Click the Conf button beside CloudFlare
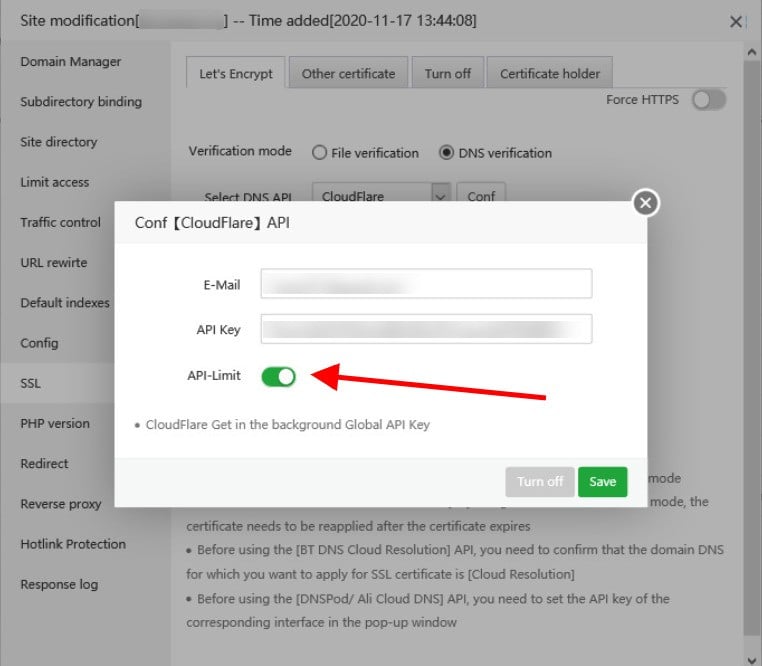The image size is (762, 666). point(481,193)
